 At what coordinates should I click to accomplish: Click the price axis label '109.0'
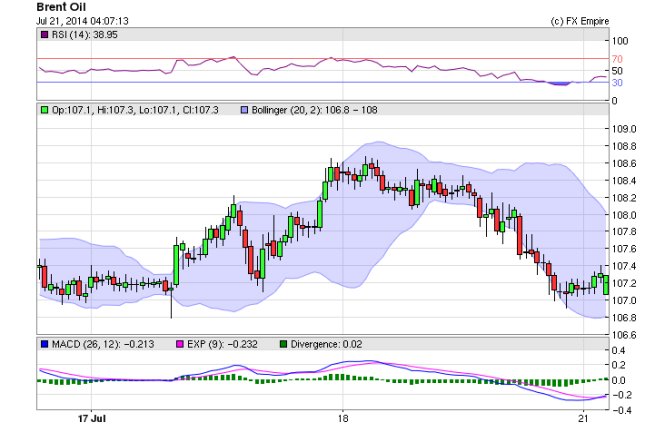(x=624, y=129)
